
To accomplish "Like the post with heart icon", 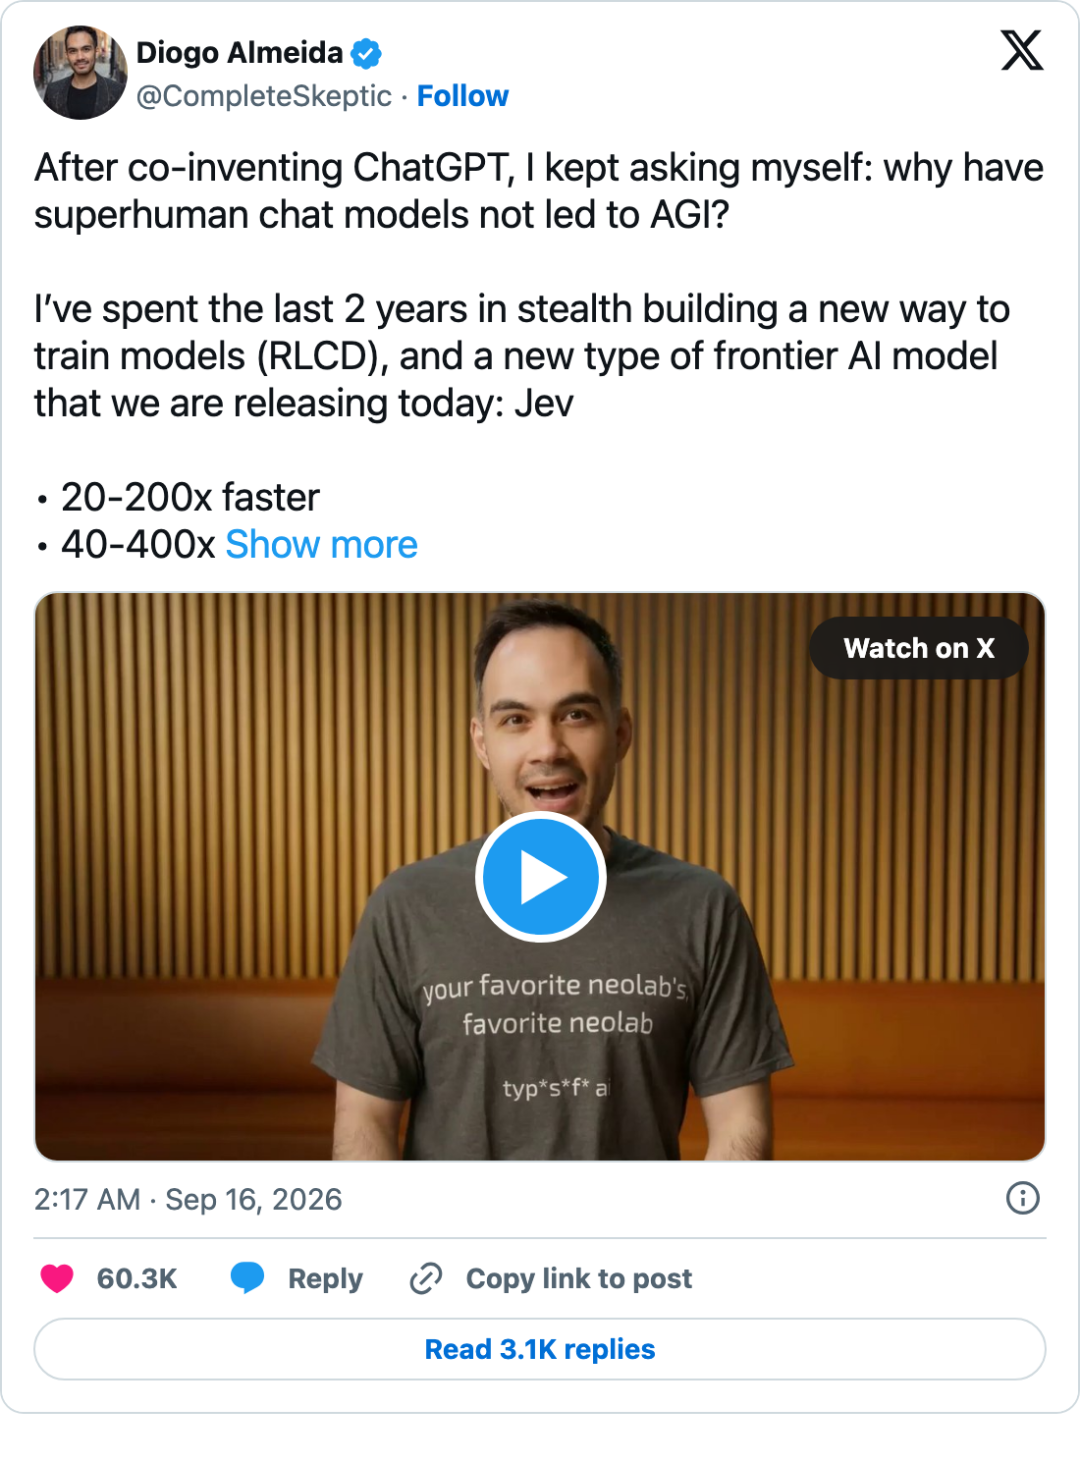I will pyautogui.click(x=57, y=1278).
